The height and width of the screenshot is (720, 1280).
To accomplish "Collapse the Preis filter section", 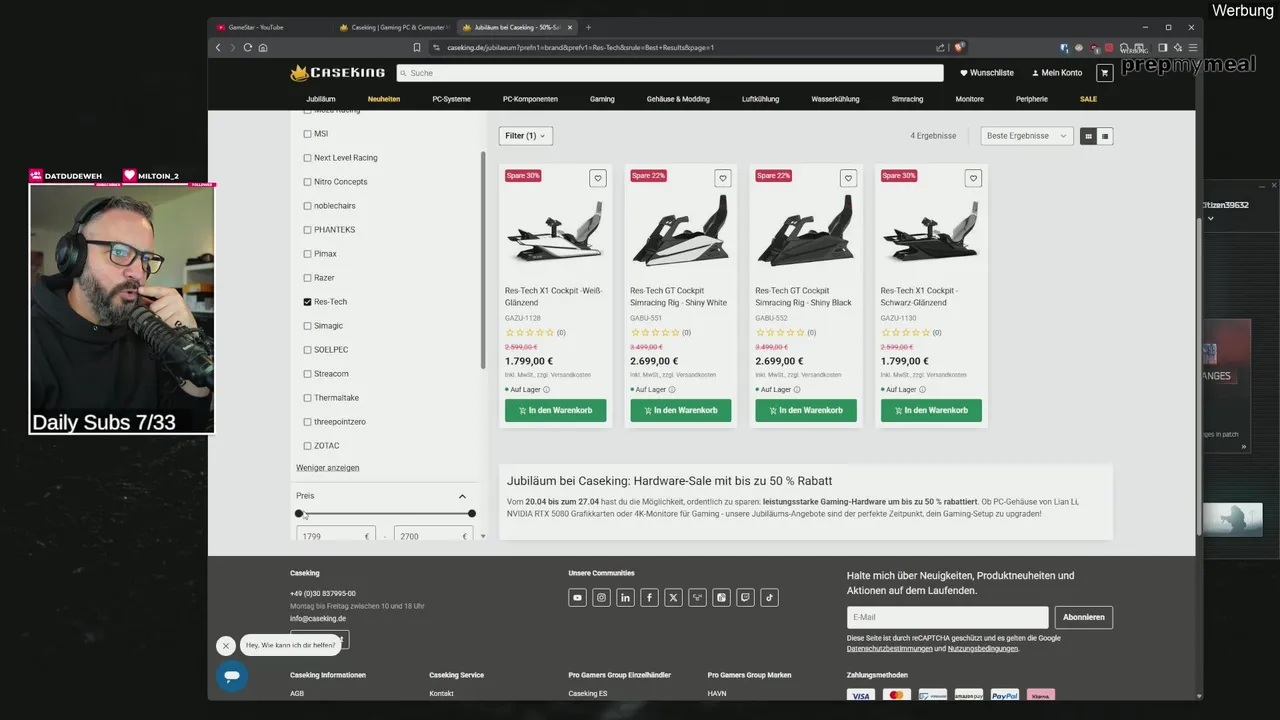I will [462, 496].
